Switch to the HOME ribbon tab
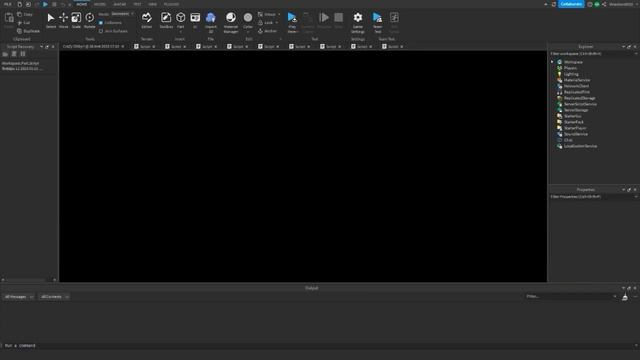Viewport: 640px width, 360px height. (x=82, y=4)
